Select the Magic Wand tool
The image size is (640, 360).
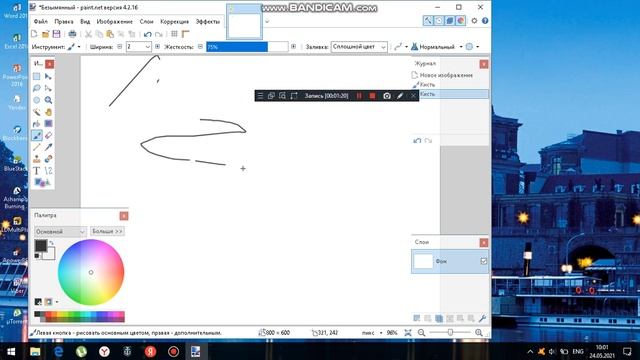[x=37, y=112]
